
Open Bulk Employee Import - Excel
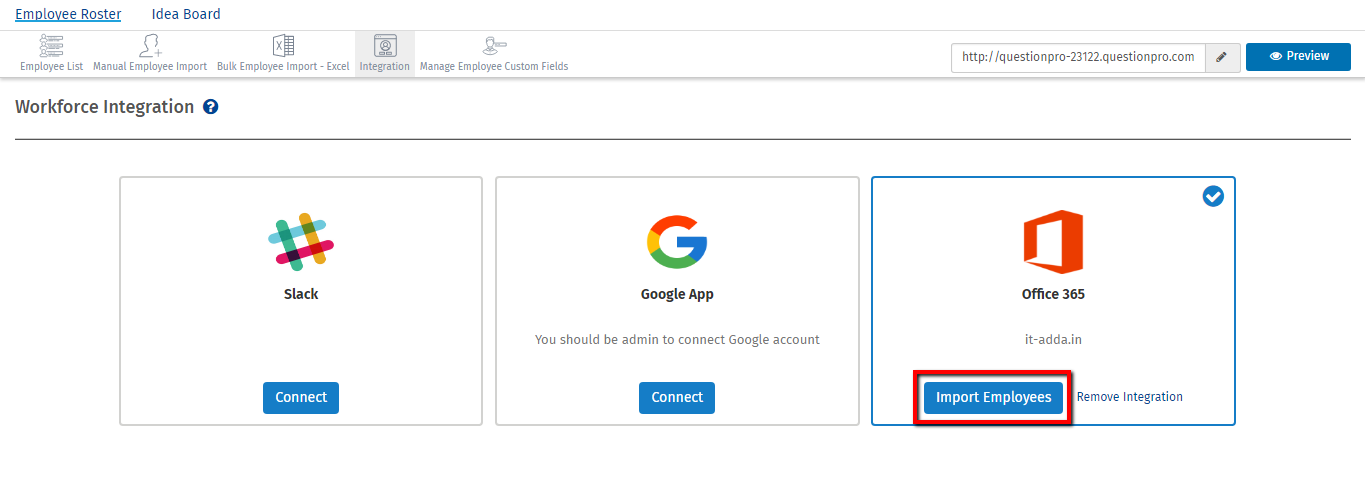(x=283, y=54)
